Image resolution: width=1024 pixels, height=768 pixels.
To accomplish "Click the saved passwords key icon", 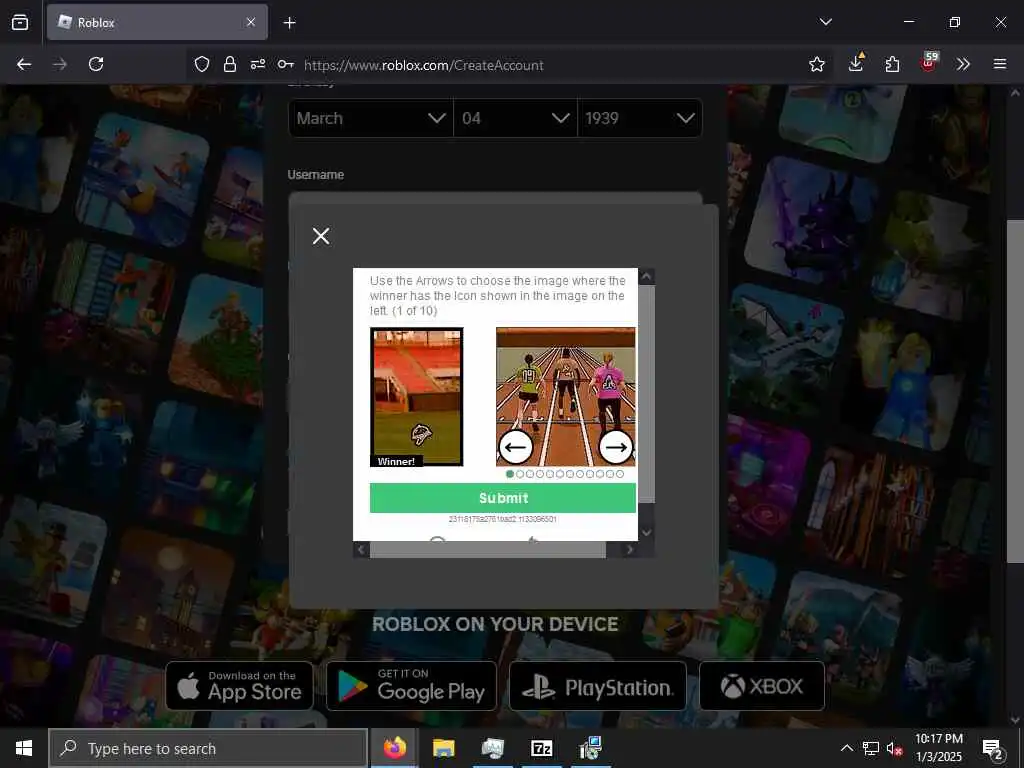I will coord(285,64).
